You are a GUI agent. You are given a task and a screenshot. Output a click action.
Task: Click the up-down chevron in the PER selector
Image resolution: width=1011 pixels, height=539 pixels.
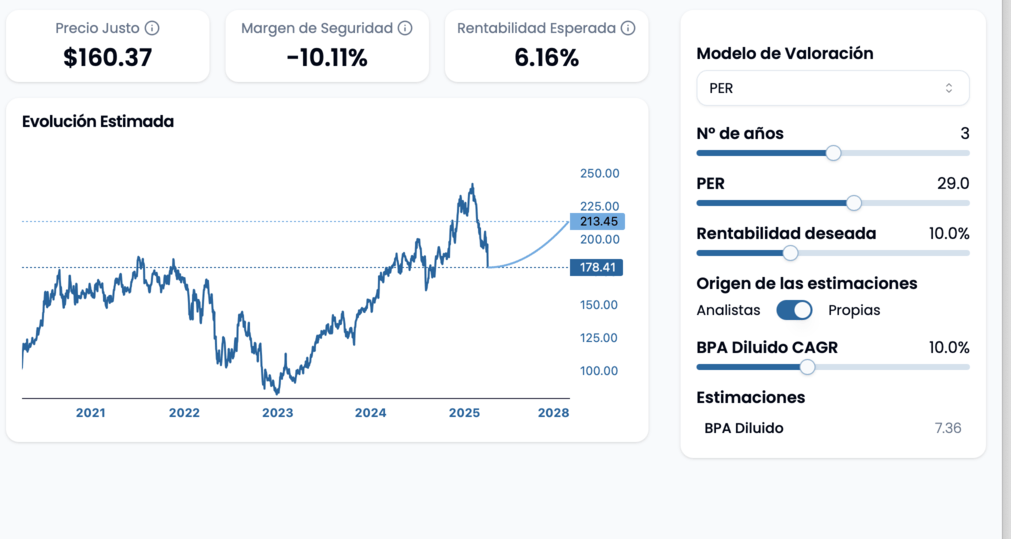(x=949, y=88)
